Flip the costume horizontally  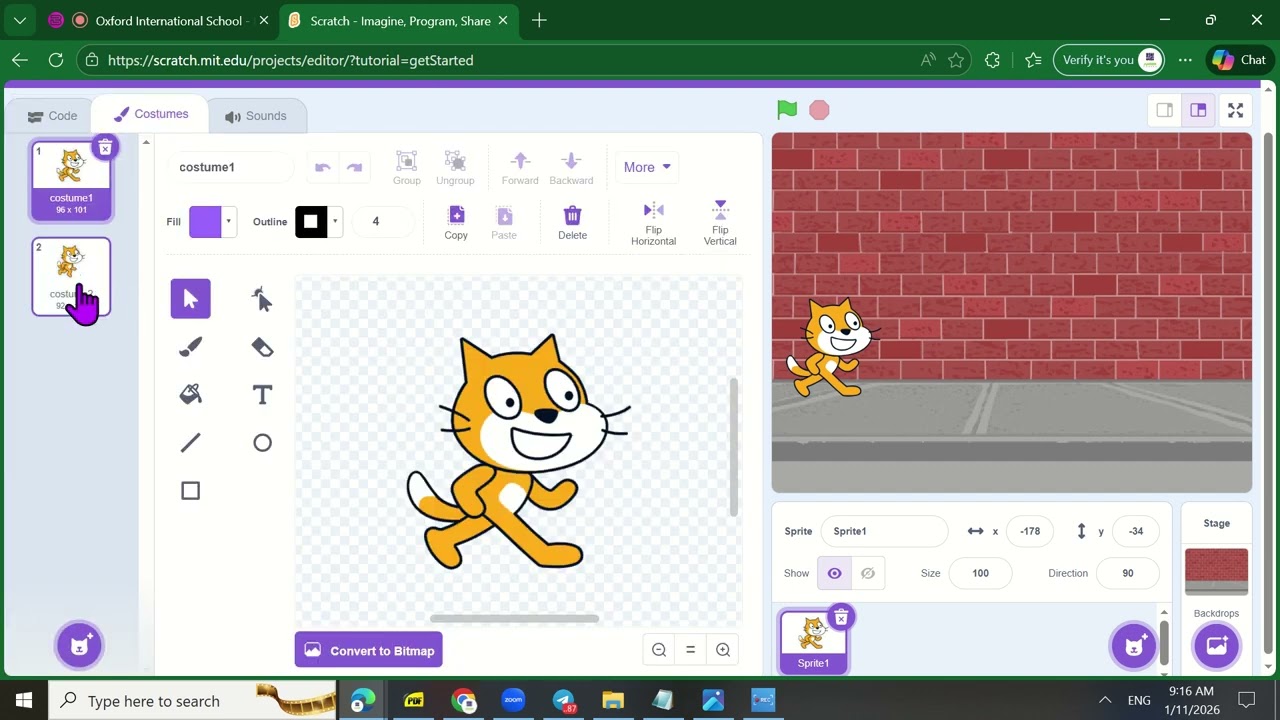tap(653, 223)
